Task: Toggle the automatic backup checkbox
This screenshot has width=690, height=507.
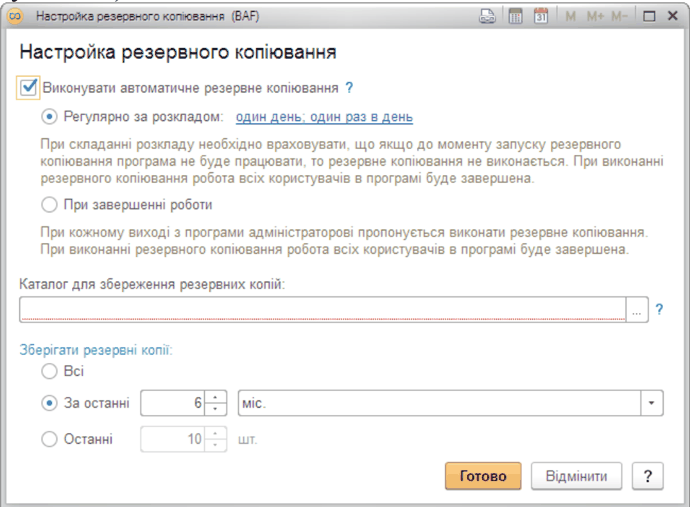Action: [28, 88]
